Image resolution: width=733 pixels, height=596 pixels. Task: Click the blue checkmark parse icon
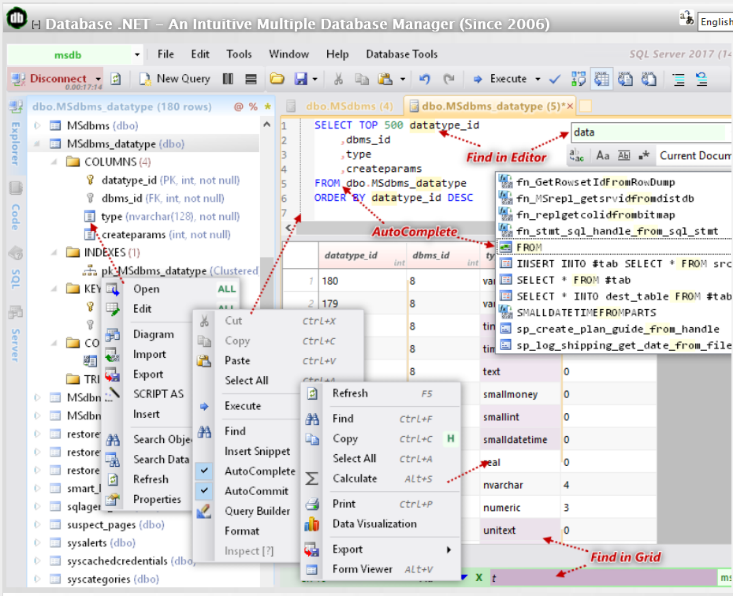pos(555,79)
